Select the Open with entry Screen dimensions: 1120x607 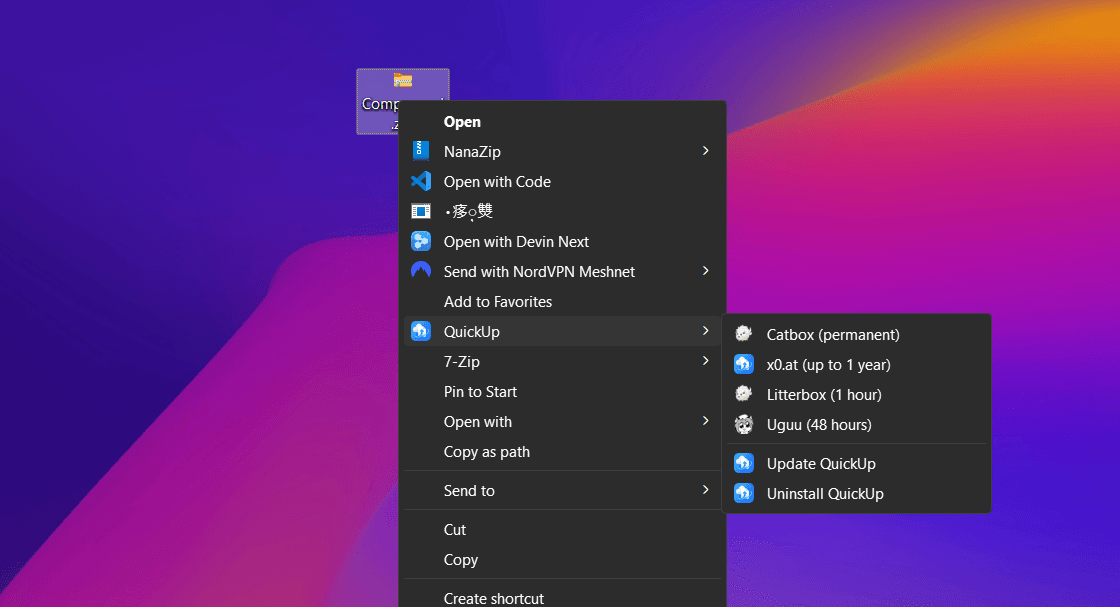(x=562, y=421)
